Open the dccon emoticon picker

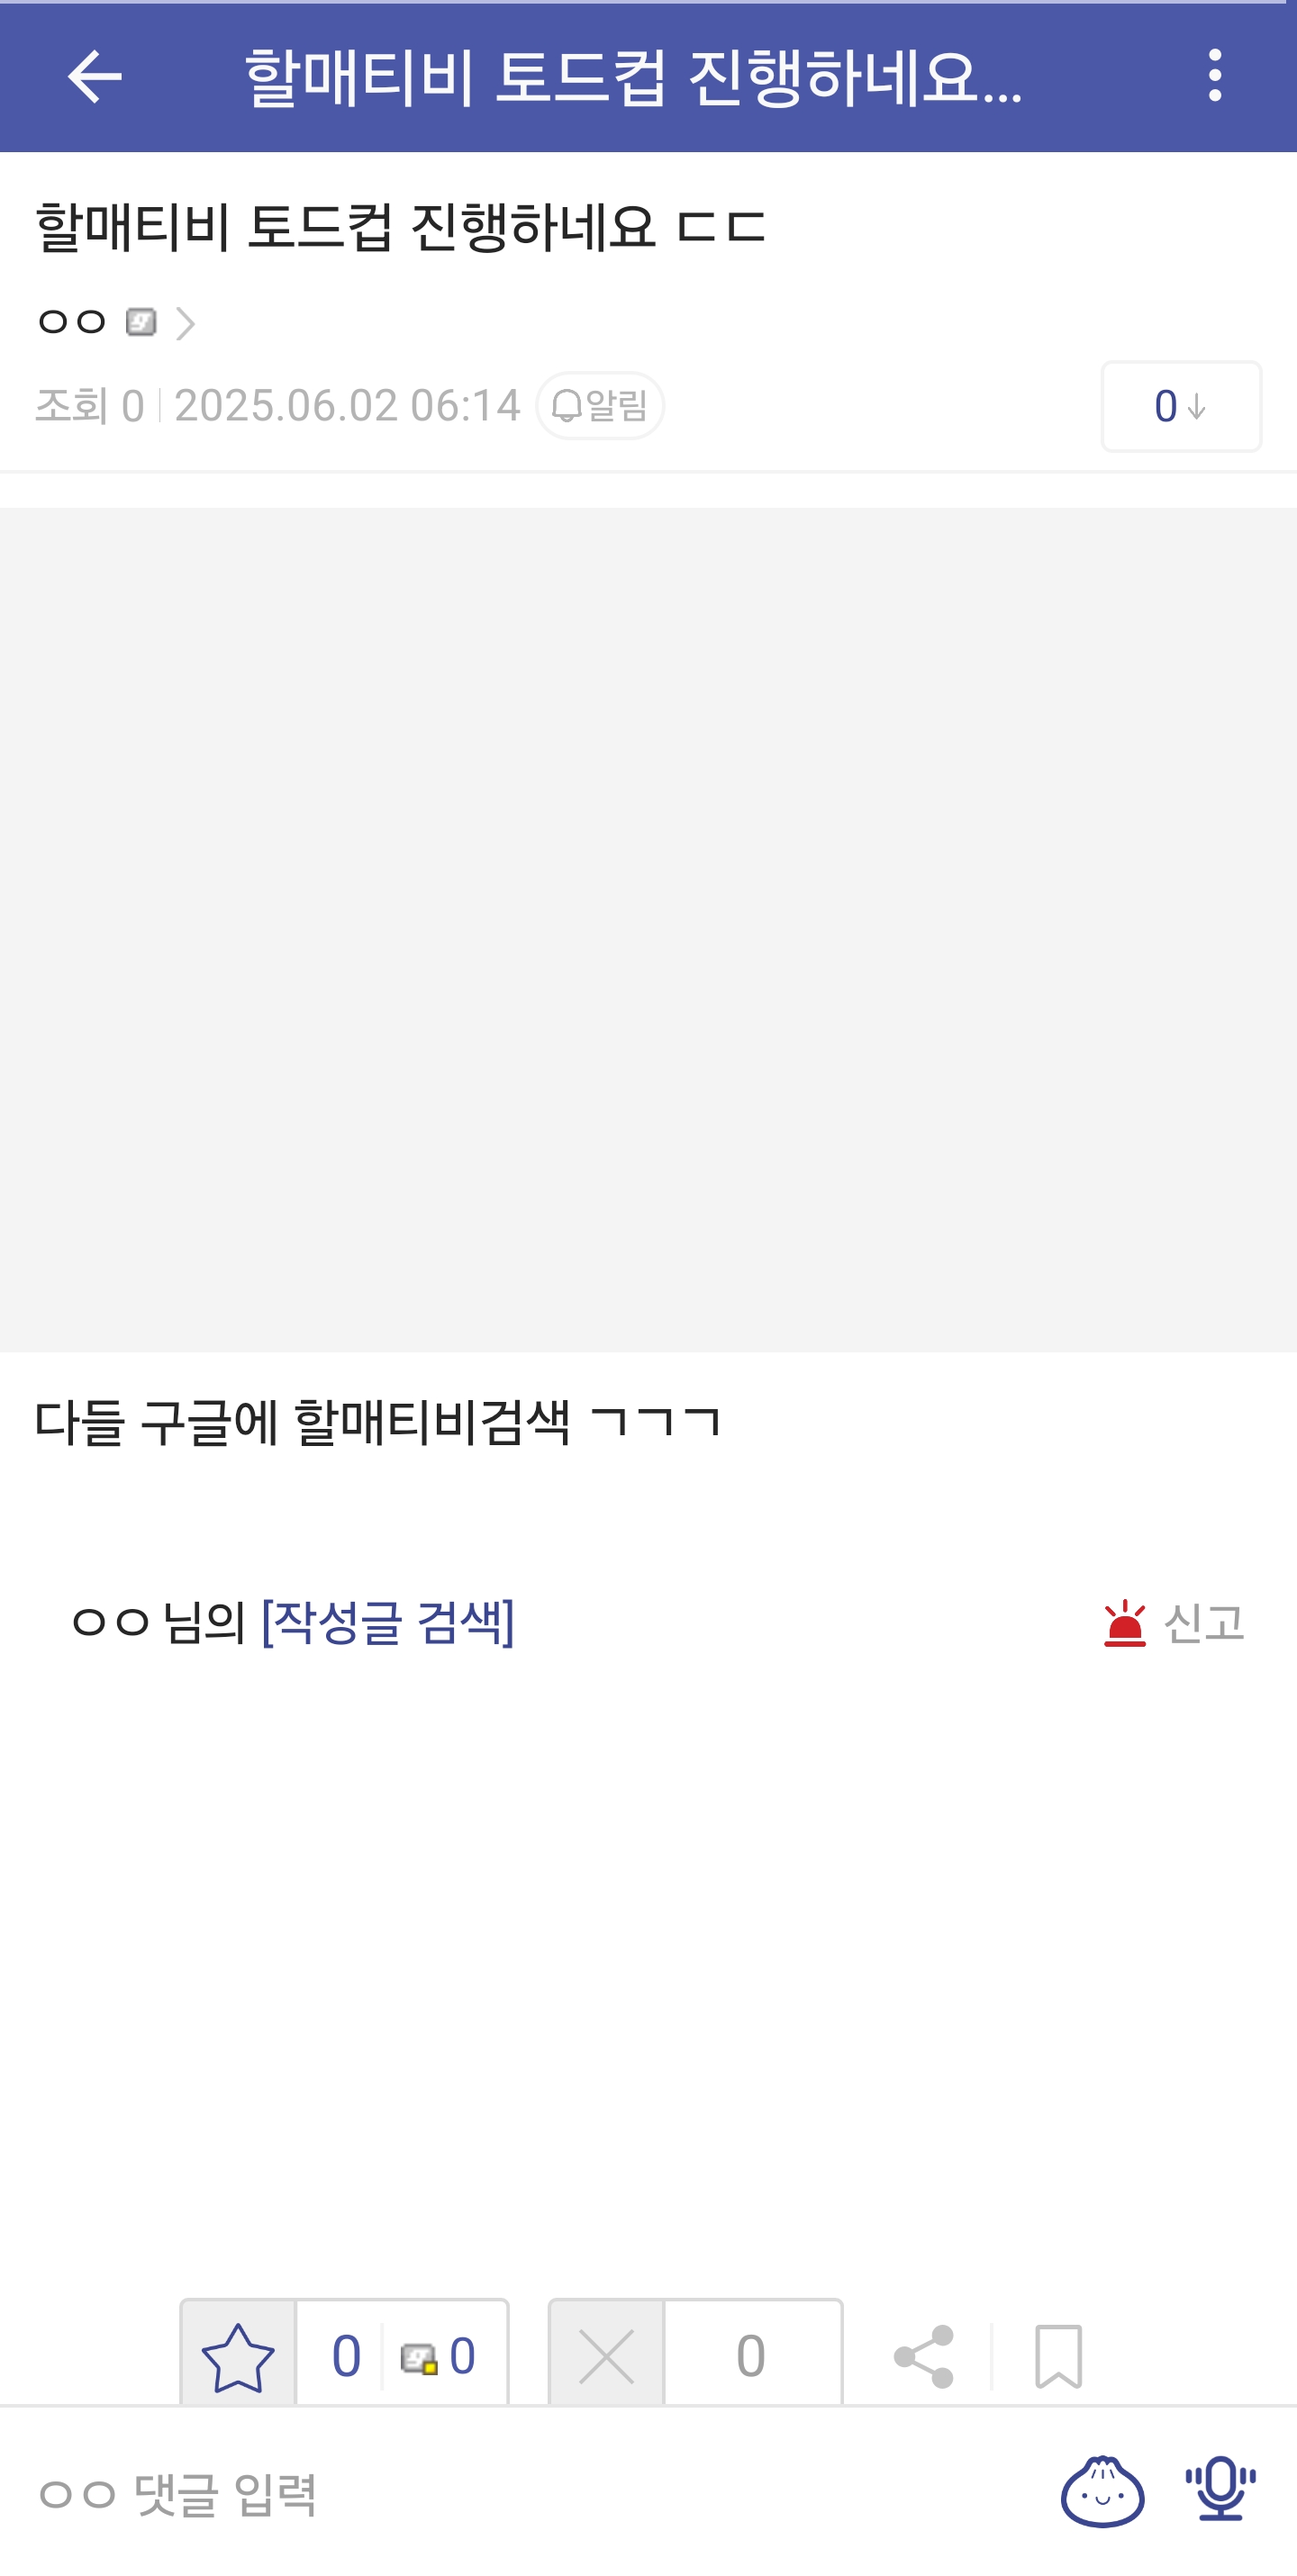pos(1102,2490)
